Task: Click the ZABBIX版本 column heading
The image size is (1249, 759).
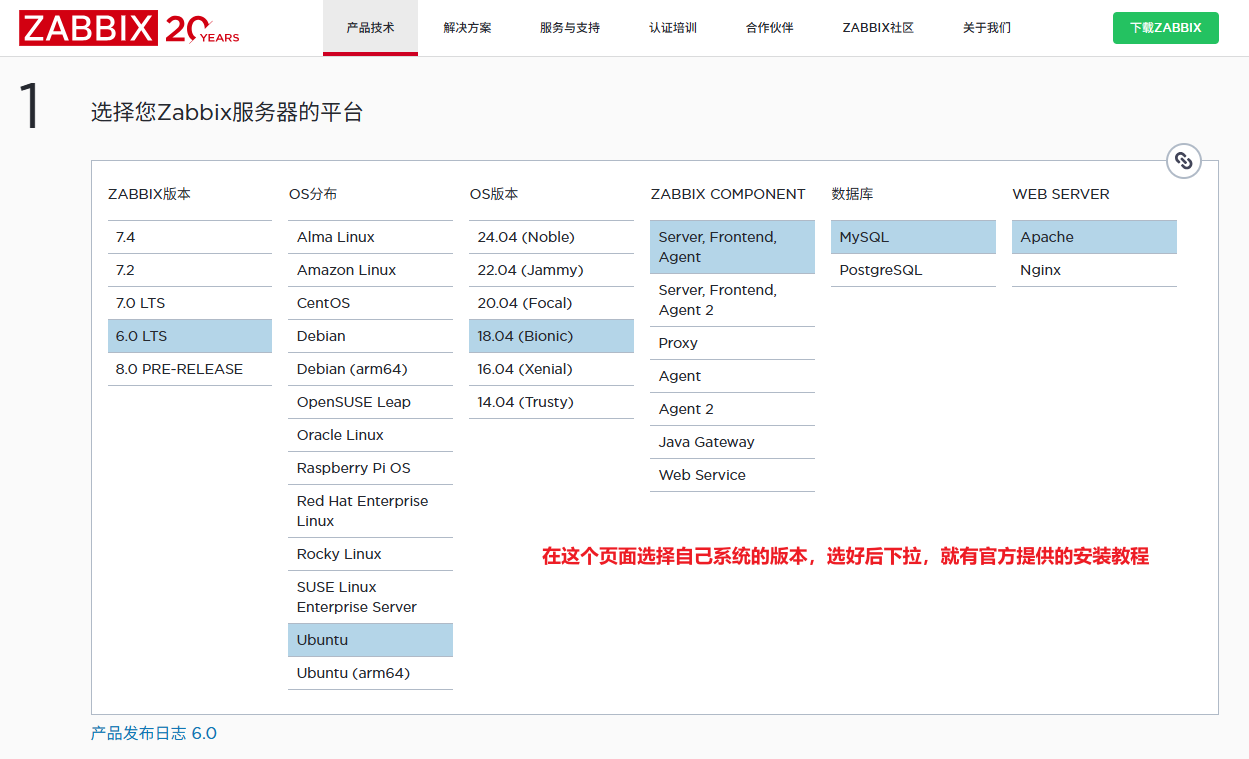Action: click(x=149, y=194)
